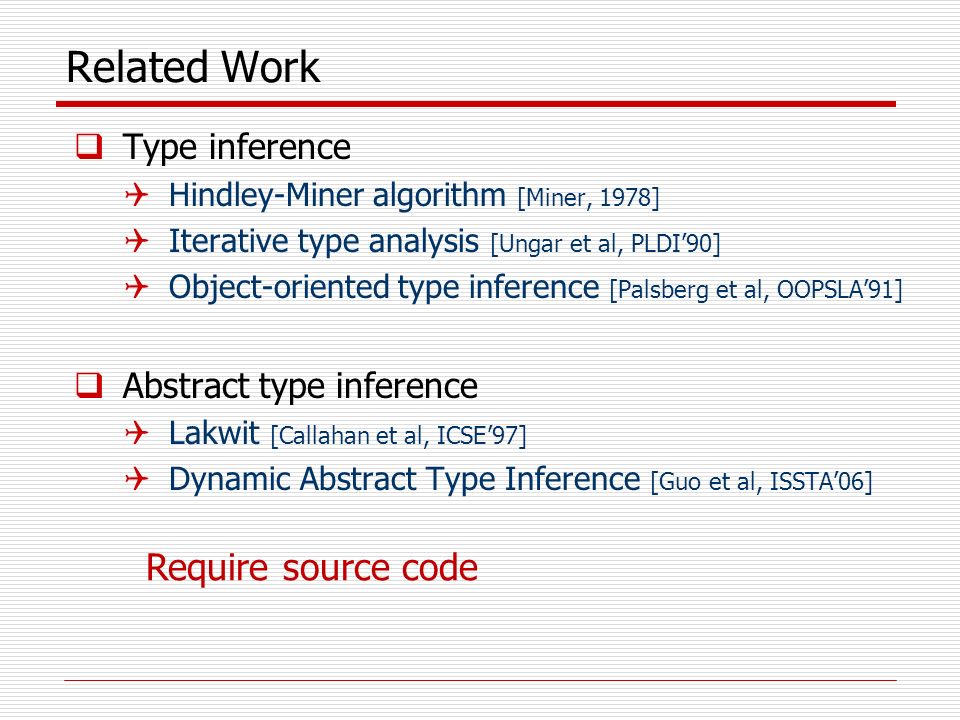Click the Type inference heading text
This screenshot has height=720, width=960.
[x=236, y=148]
